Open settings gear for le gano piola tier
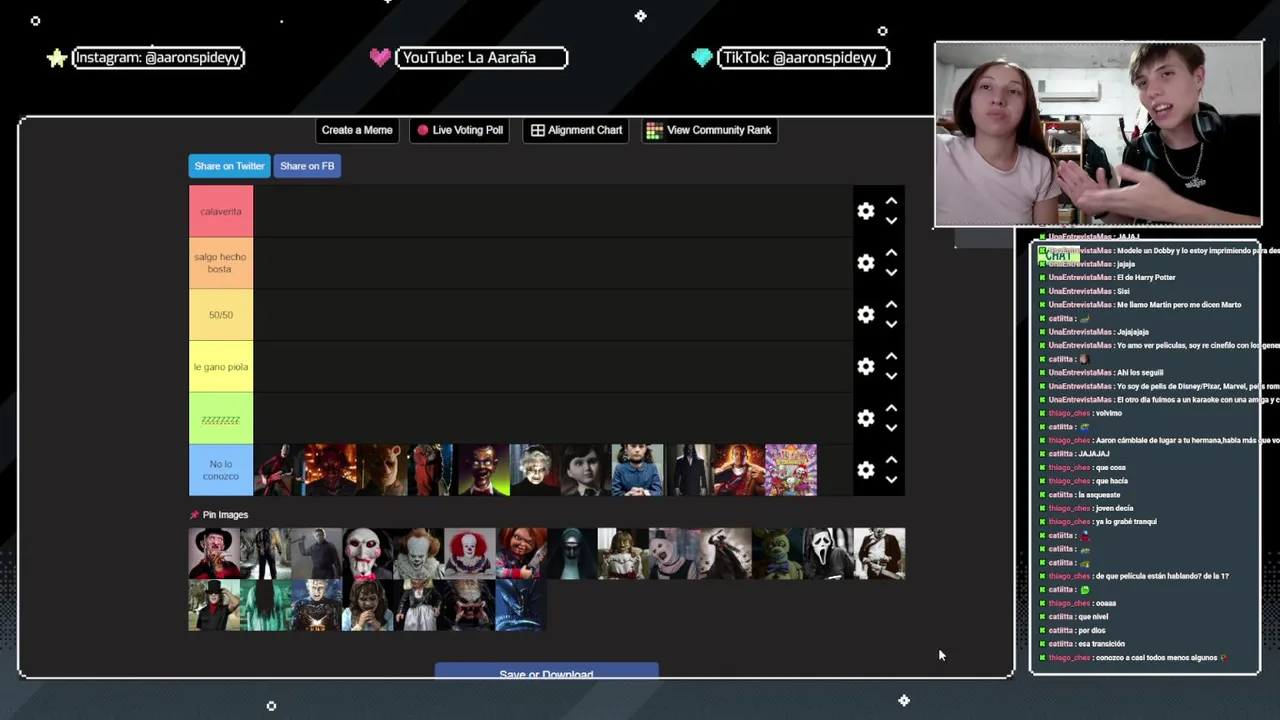Image resolution: width=1280 pixels, height=720 pixels. 866,367
